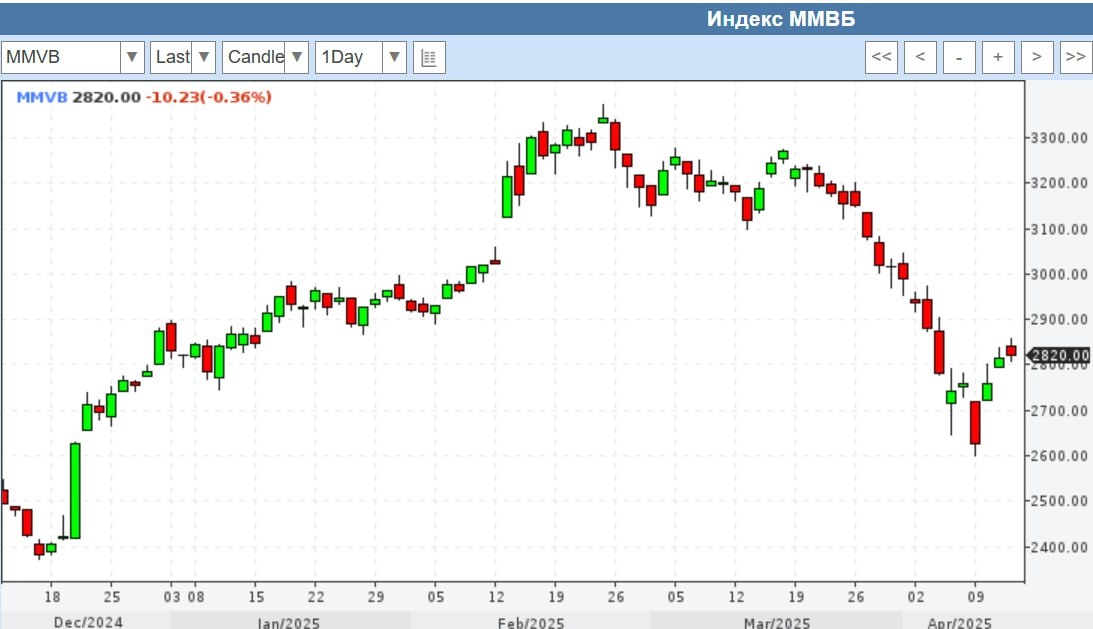
Task: Jump to latest data with >> button
Action: coord(1076,57)
